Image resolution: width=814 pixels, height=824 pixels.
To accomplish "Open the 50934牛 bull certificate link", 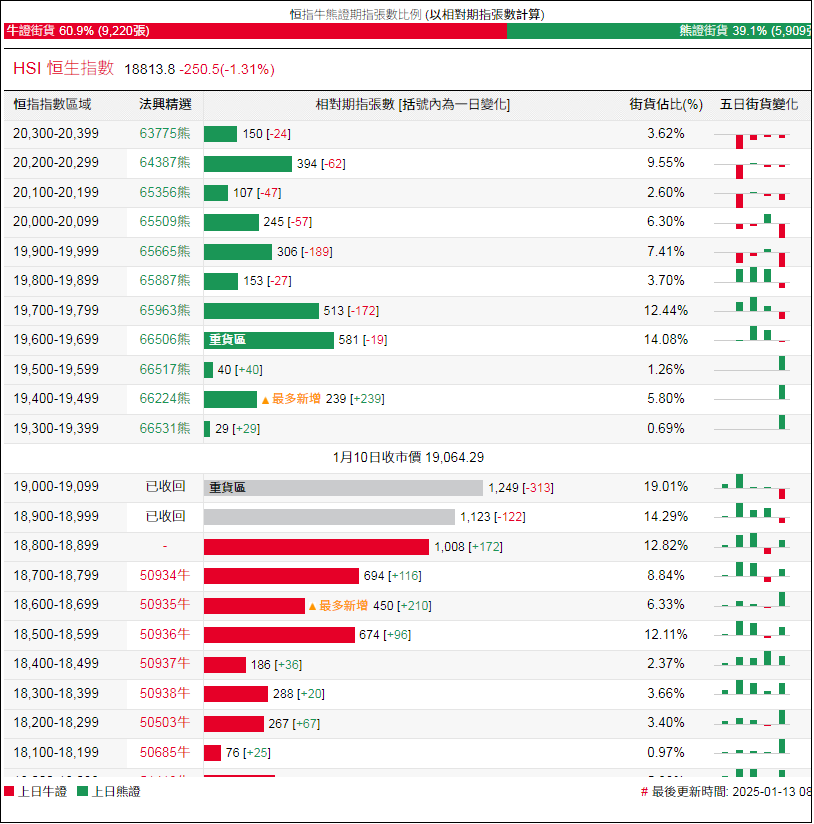I will point(165,576).
